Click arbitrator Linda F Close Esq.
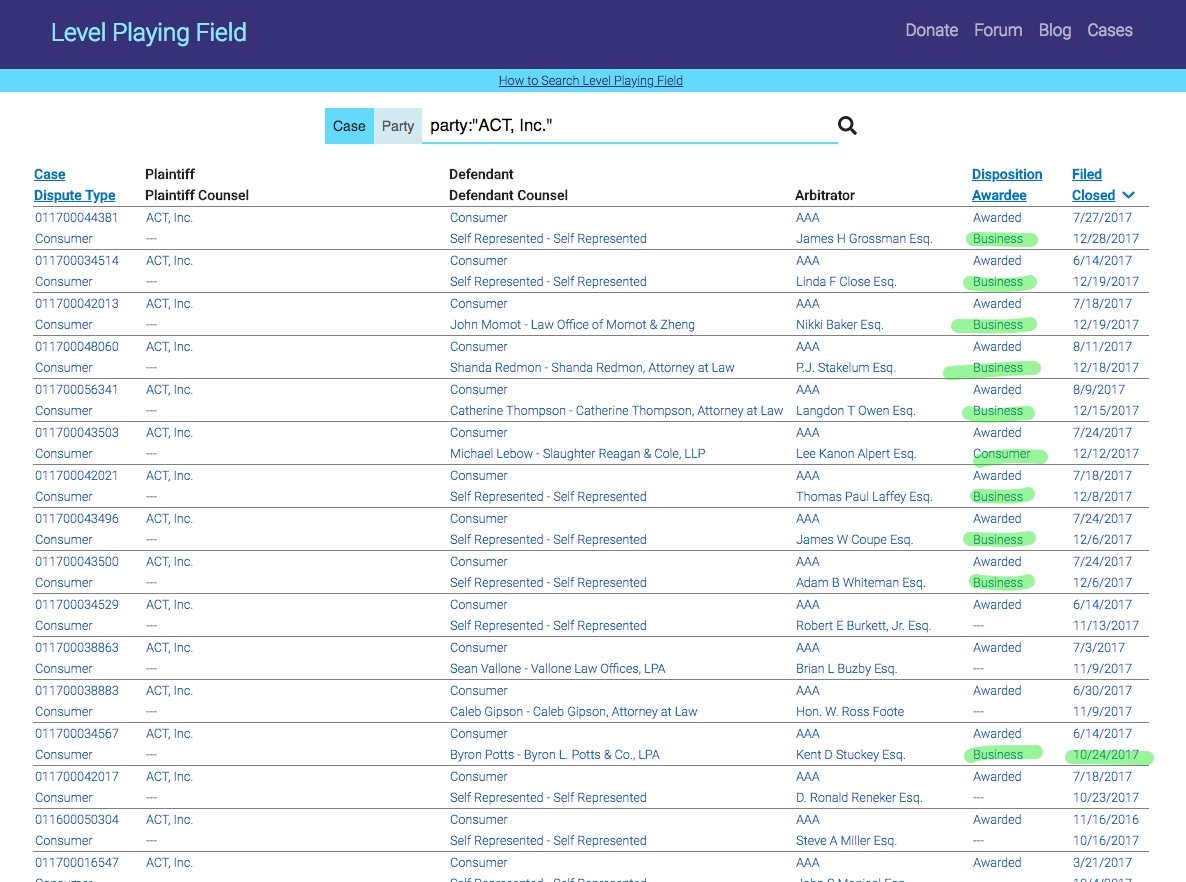The width and height of the screenshot is (1186, 882). pos(846,282)
